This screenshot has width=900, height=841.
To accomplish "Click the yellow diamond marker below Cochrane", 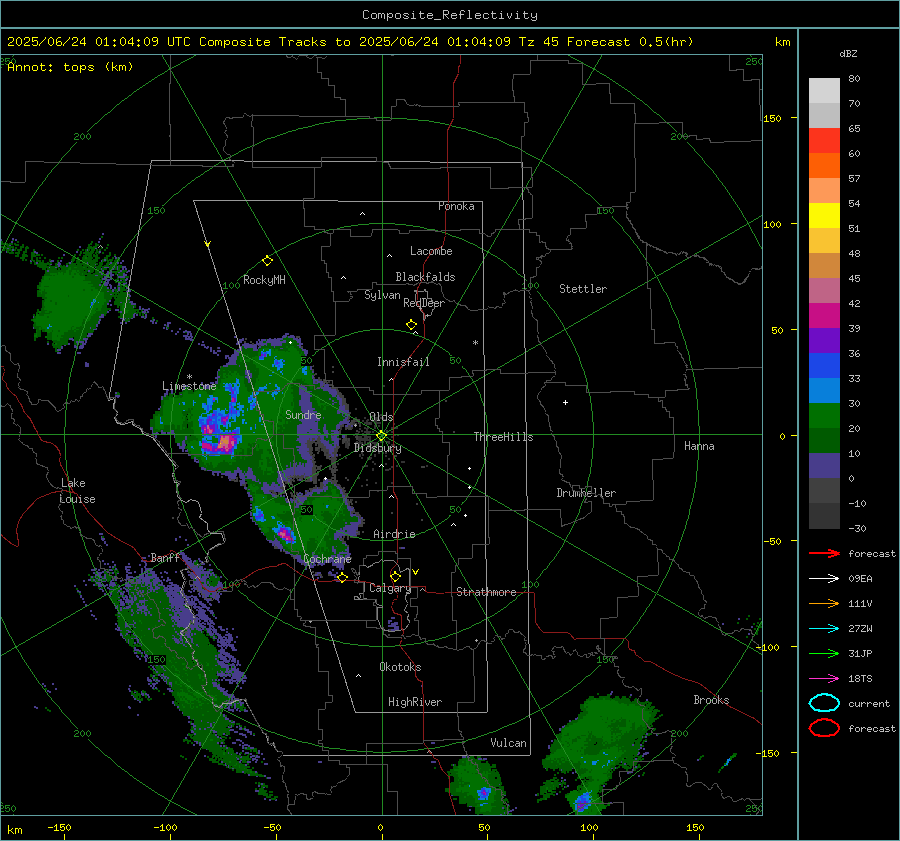I will pyautogui.click(x=342, y=577).
